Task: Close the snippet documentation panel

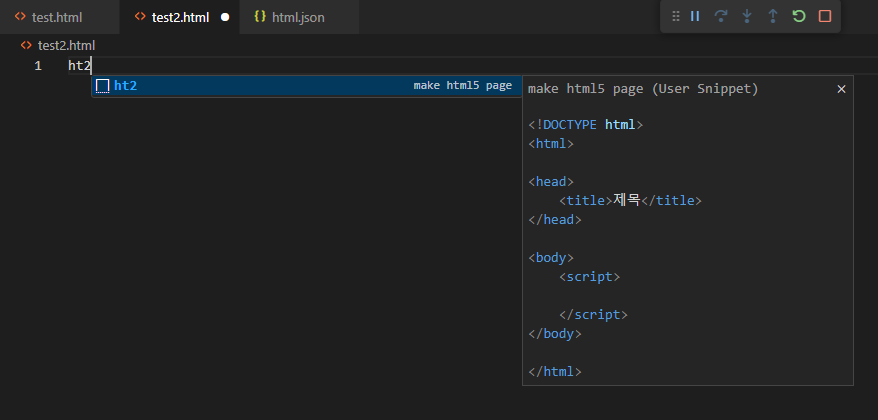Action: tap(841, 89)
